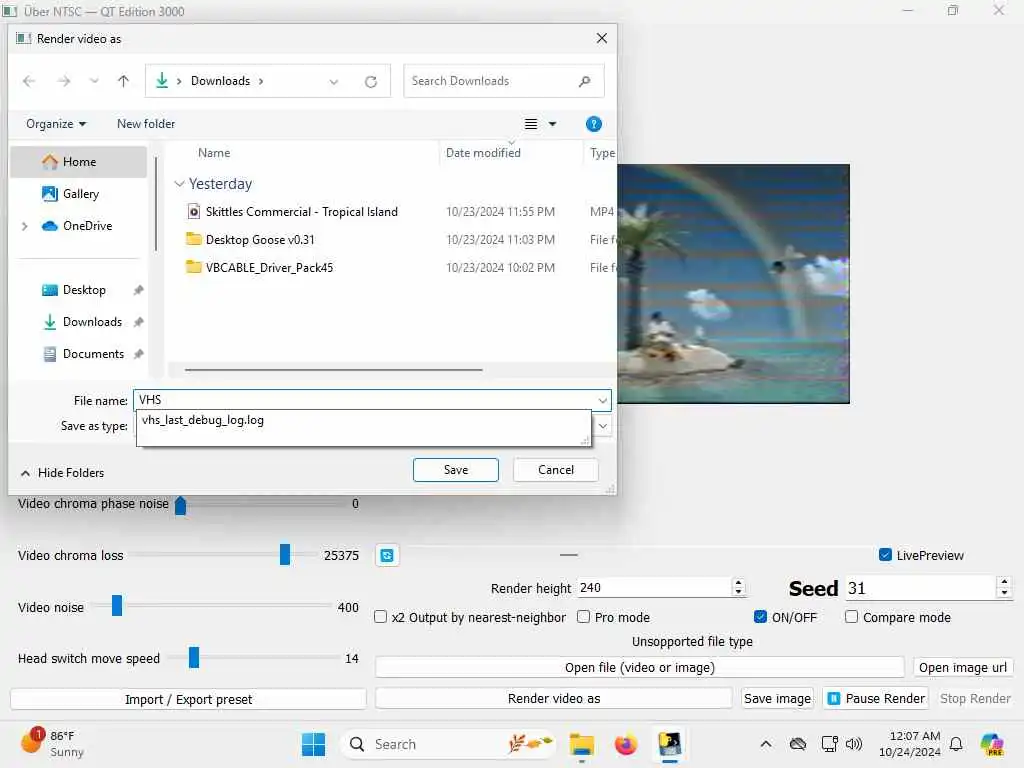The image size is (1024, 768).
Task: Collapse the Yesterday group
Action: point(180,184)
